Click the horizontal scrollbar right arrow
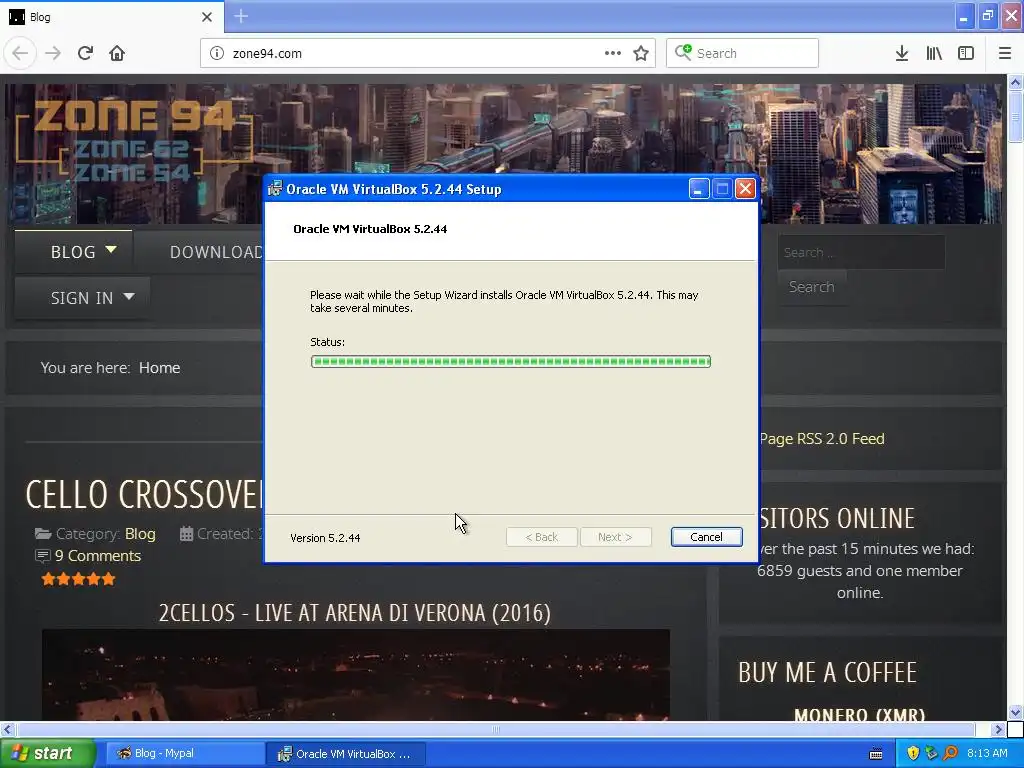Screen dimensions: 1024x768 pyautogui.click(x=998, y=729)
